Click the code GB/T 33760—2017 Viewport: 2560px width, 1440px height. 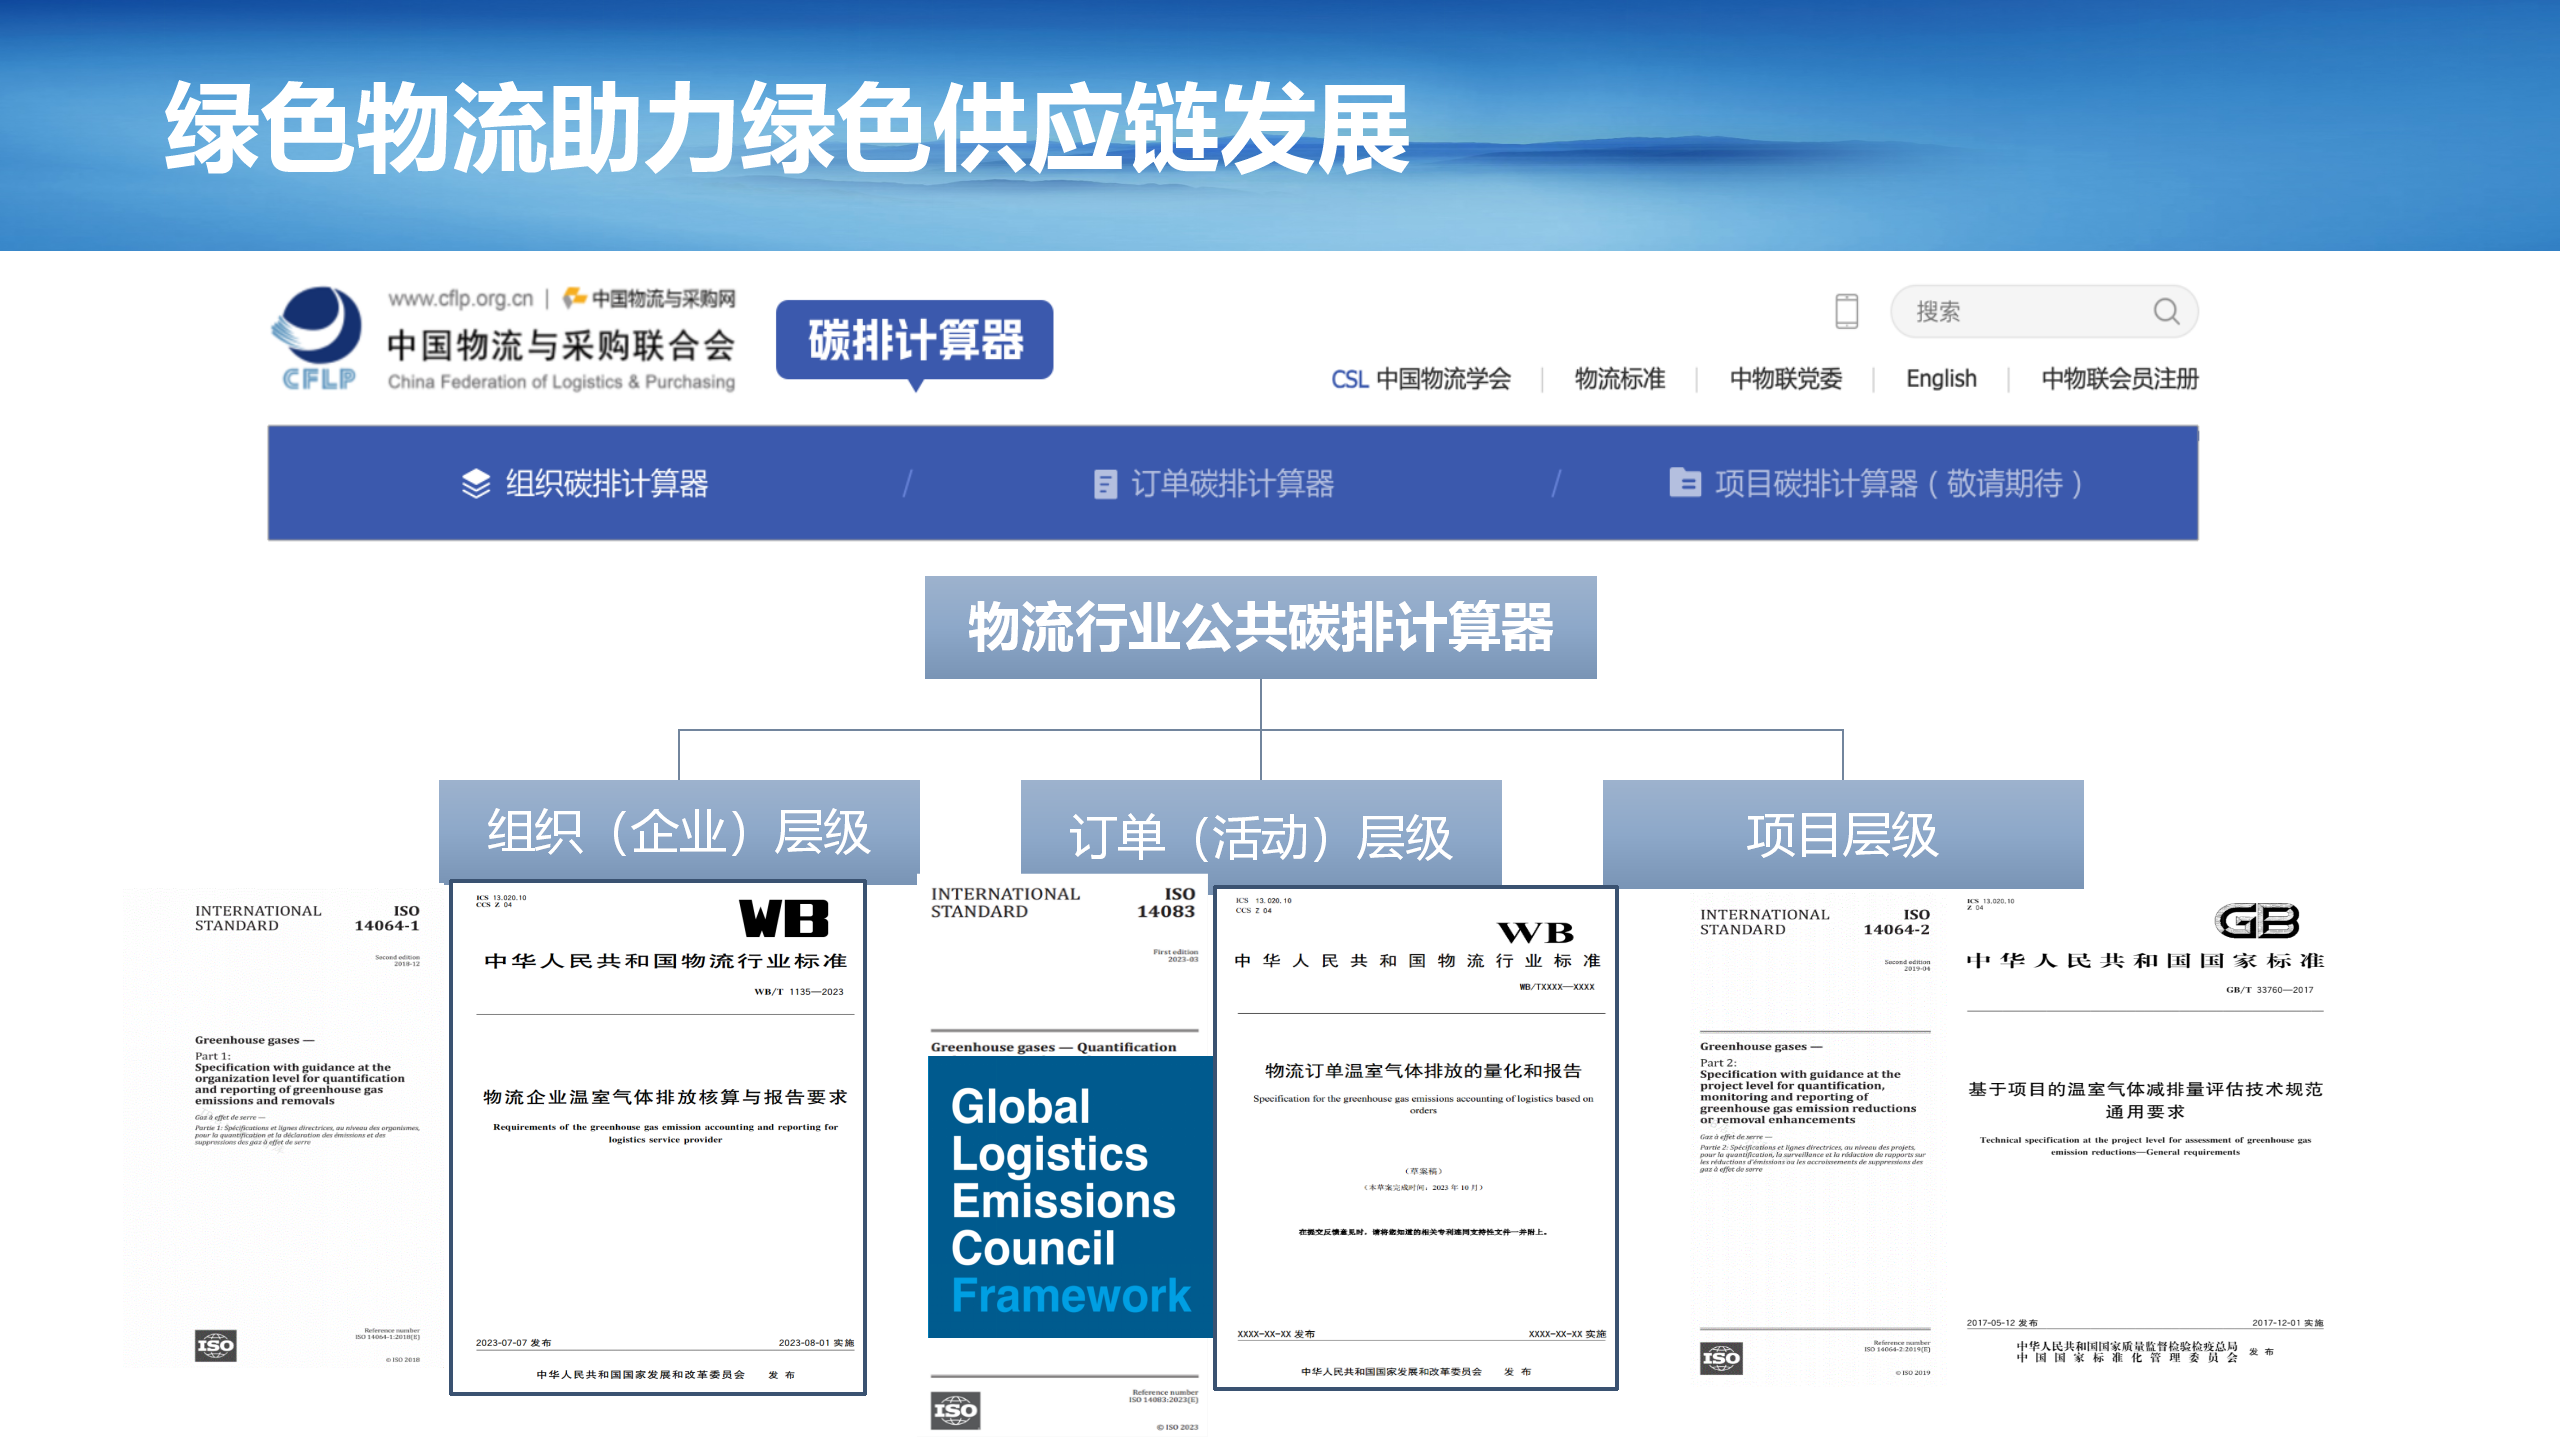2269,990
